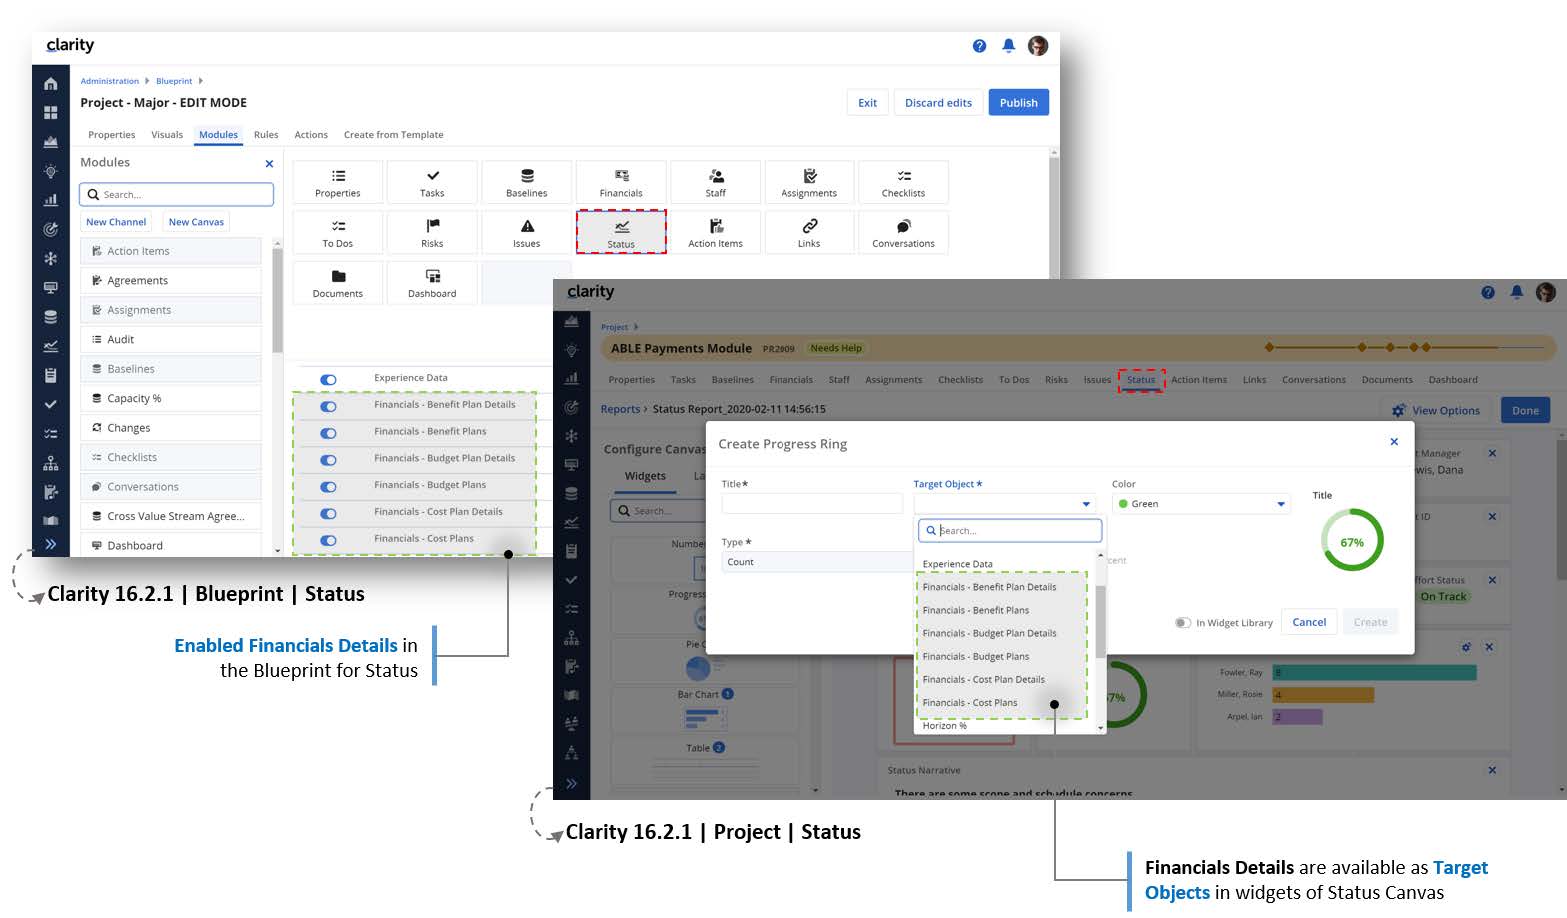Switch to the Actions tab
Screen dimensions: 1567x918
[311, 135]
